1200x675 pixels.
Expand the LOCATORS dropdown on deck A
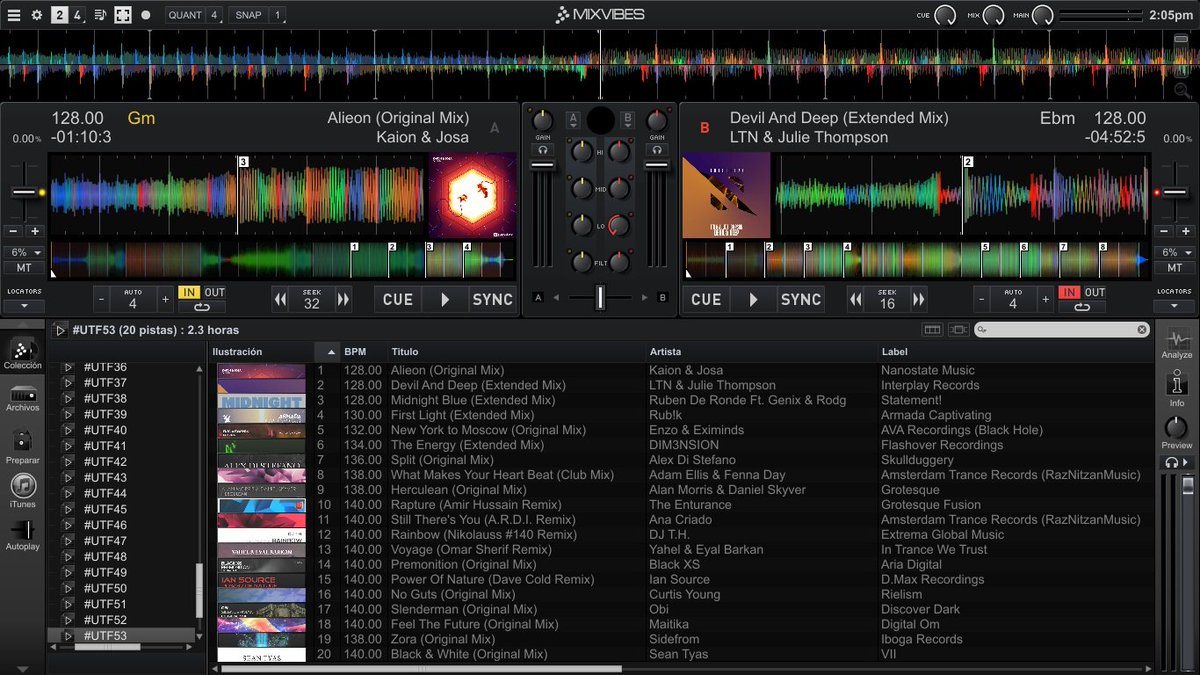[24, 306]
